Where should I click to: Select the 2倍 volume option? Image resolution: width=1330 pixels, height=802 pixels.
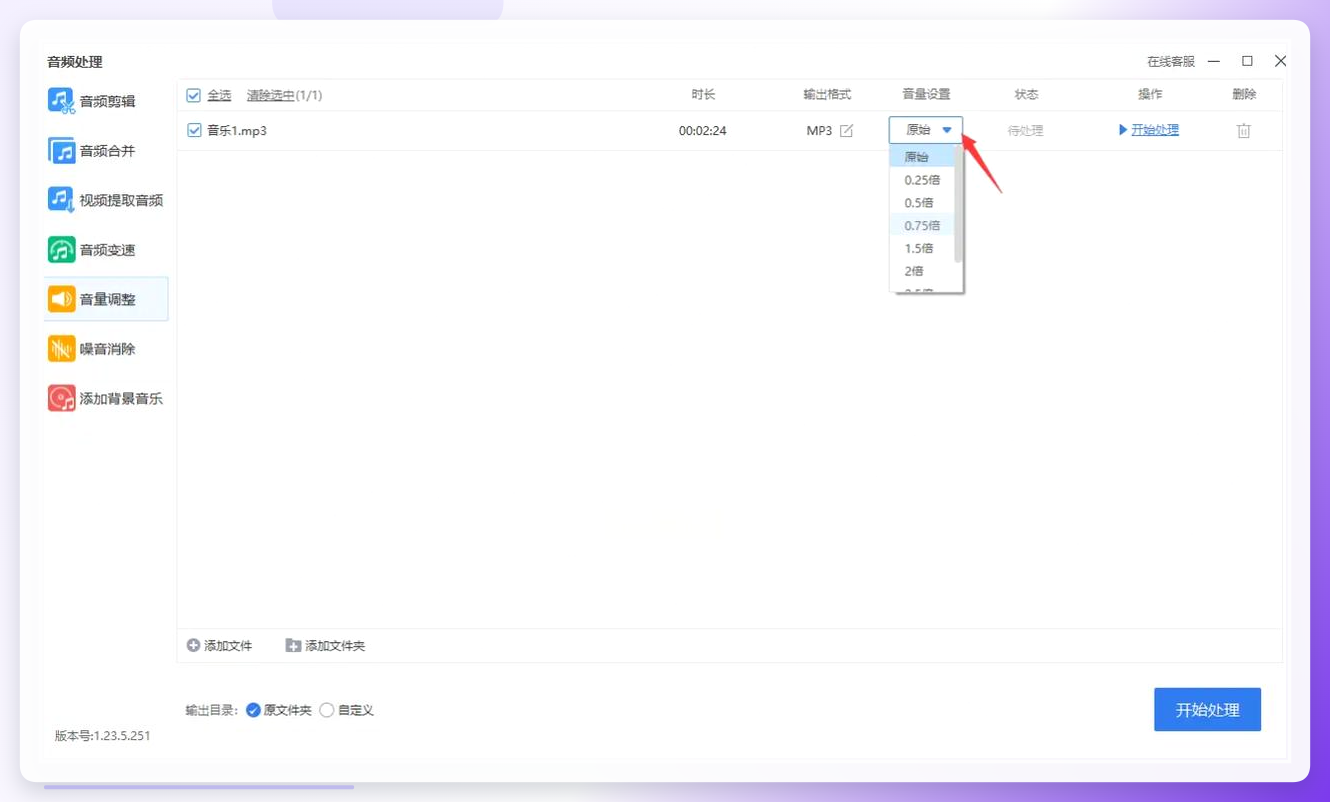pyautogui.click(x=922, y=271)
